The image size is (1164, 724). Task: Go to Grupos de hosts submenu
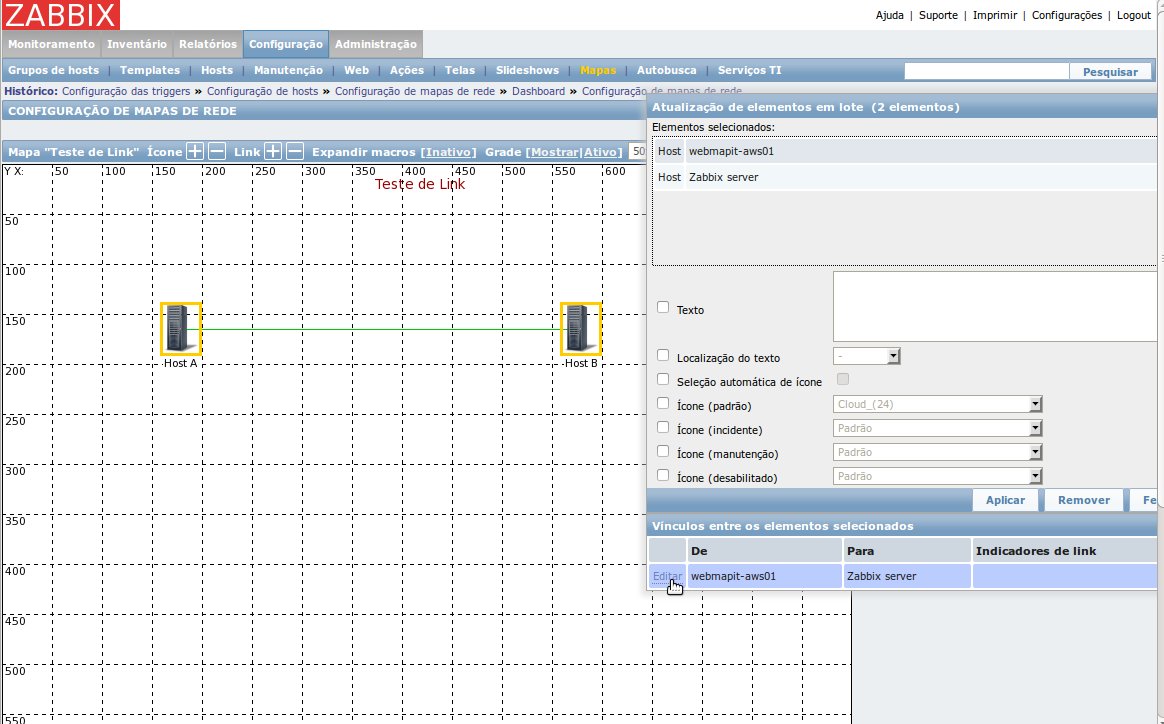[x=53, y=70]
